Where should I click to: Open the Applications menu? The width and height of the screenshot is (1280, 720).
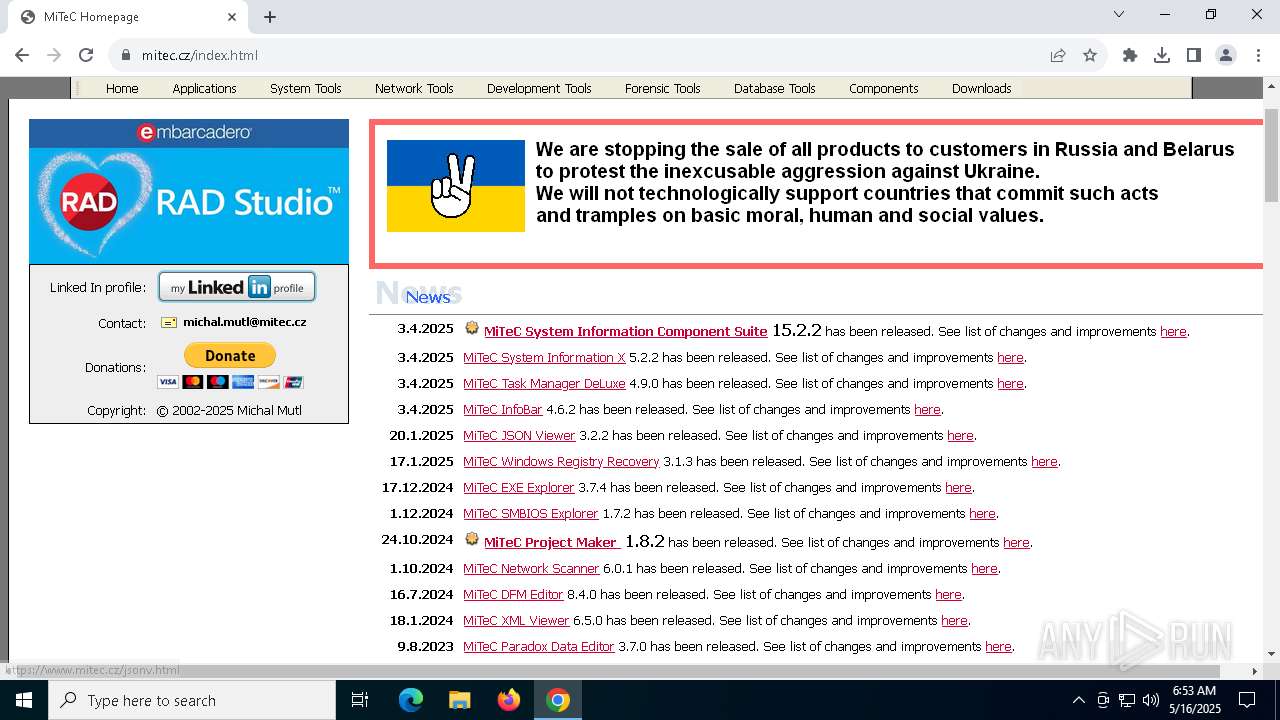tap(204, 88)
